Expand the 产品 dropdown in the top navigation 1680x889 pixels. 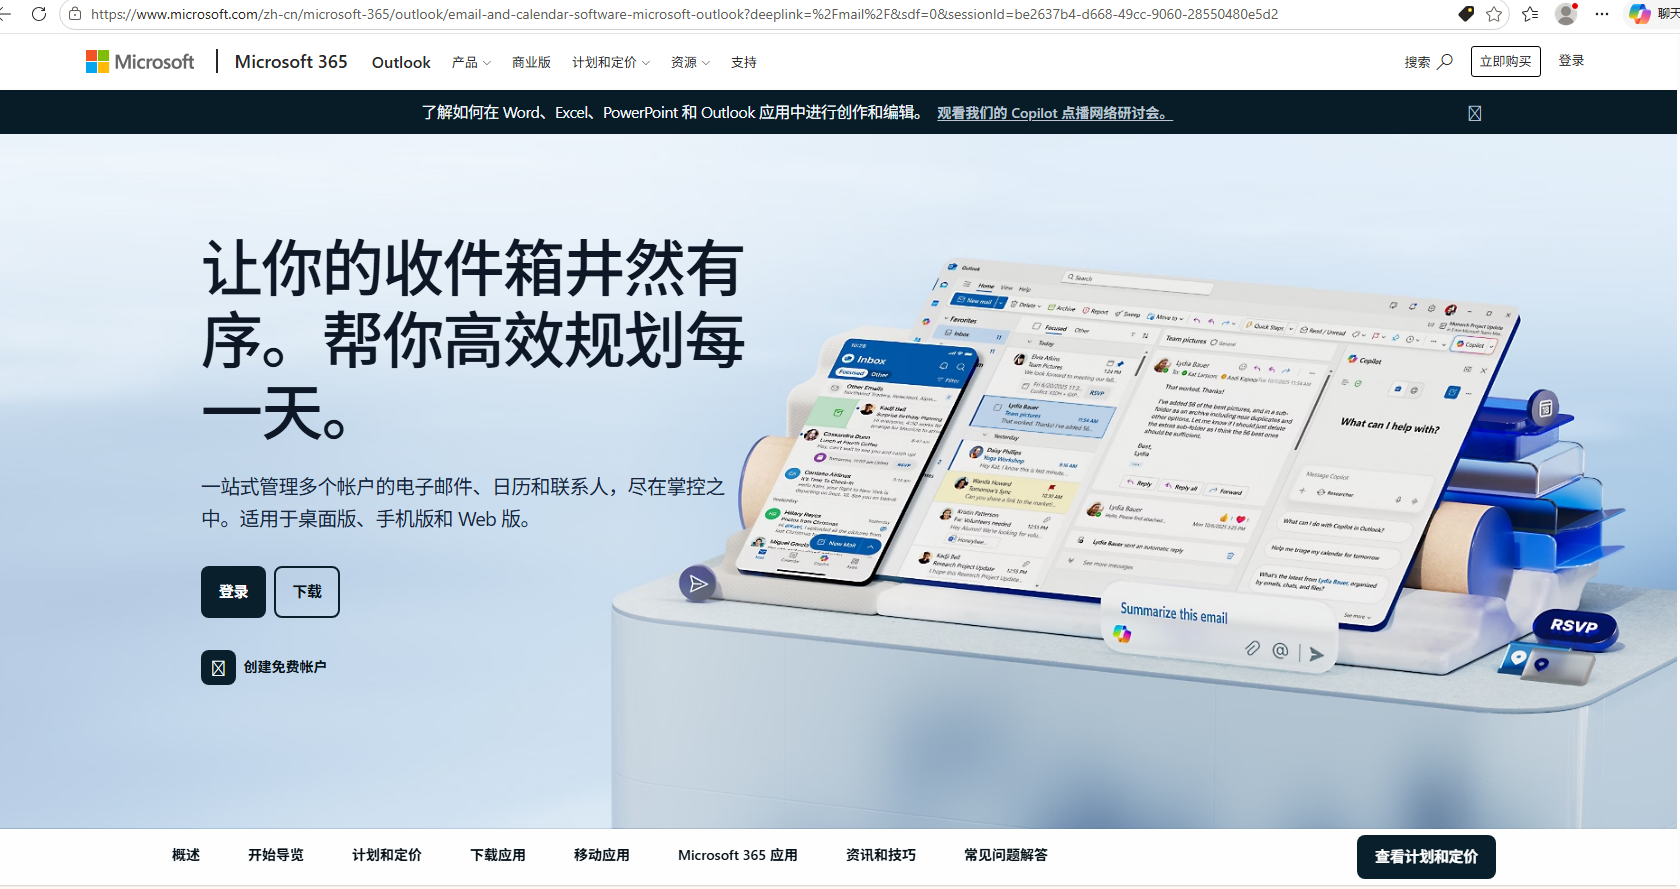pos(471,62)
